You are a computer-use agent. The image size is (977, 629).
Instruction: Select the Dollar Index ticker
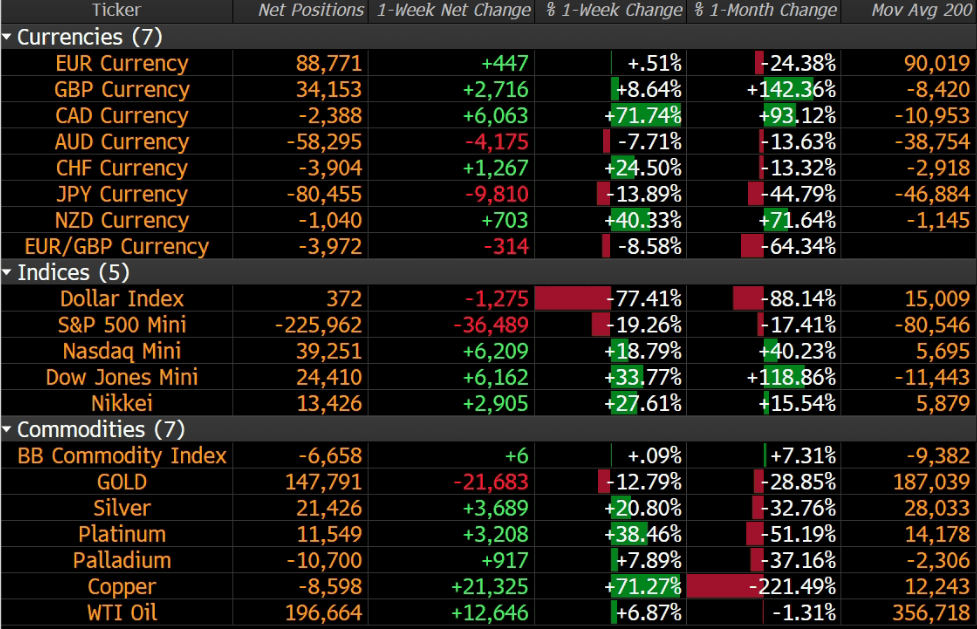(122, 299)
